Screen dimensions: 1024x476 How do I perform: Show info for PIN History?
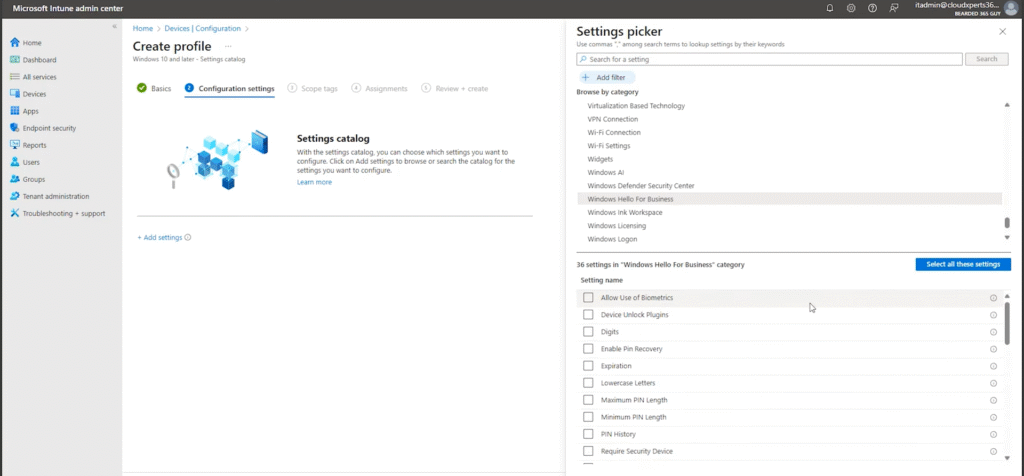pos(993,434)
